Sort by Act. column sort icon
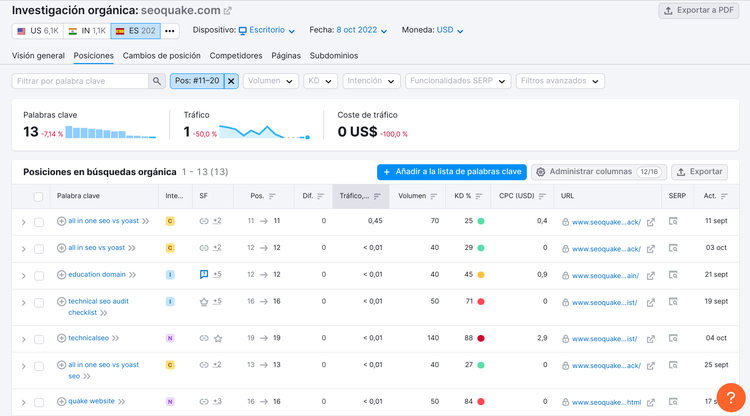This screenshot has width=750, height=416. pos(724,197)
